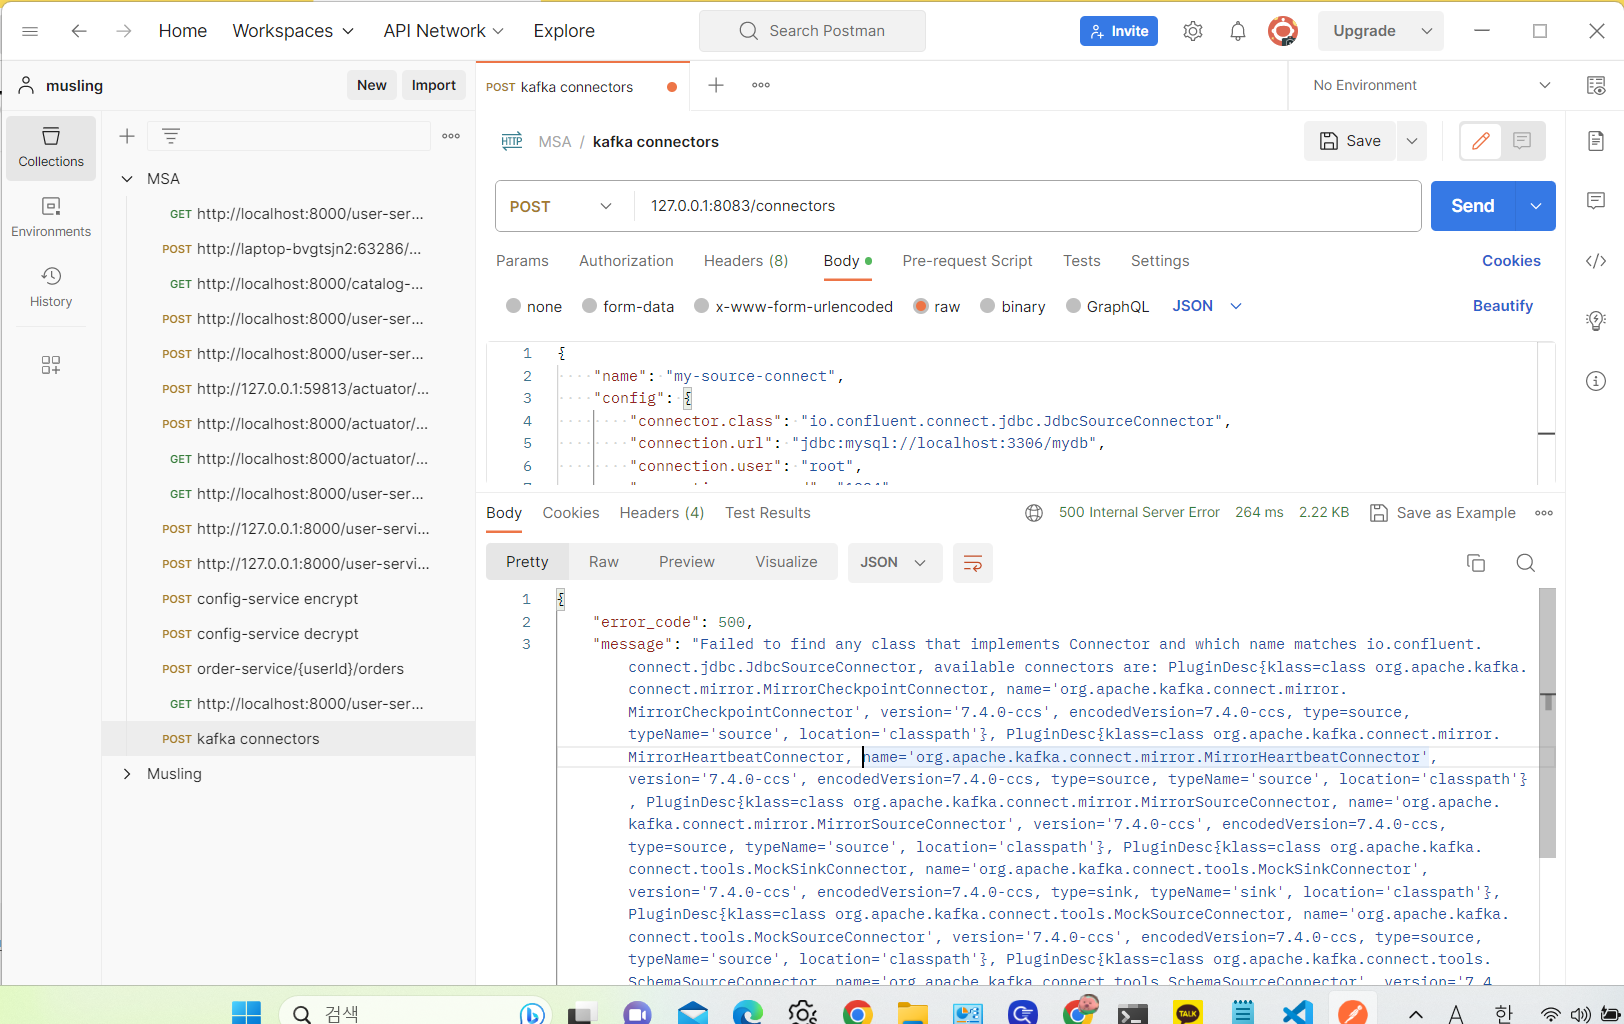Image resolution: width=1624 pixels, height=1024 pixels.
Task: Collapse the MSA collection
Action: pyautogui.click(x=127, y=179)
